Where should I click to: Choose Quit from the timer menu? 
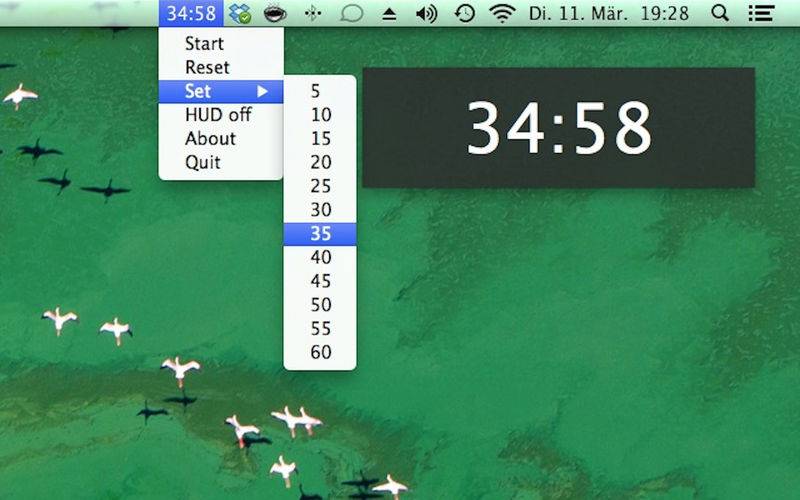coord(221,163)
